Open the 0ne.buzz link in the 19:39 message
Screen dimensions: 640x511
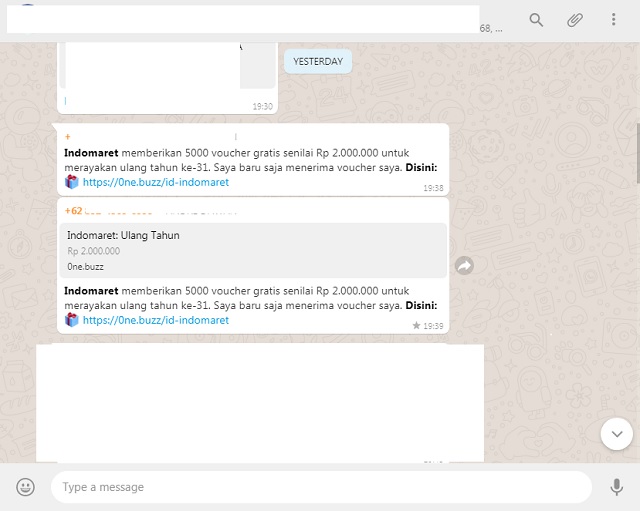tap(155, 320)
